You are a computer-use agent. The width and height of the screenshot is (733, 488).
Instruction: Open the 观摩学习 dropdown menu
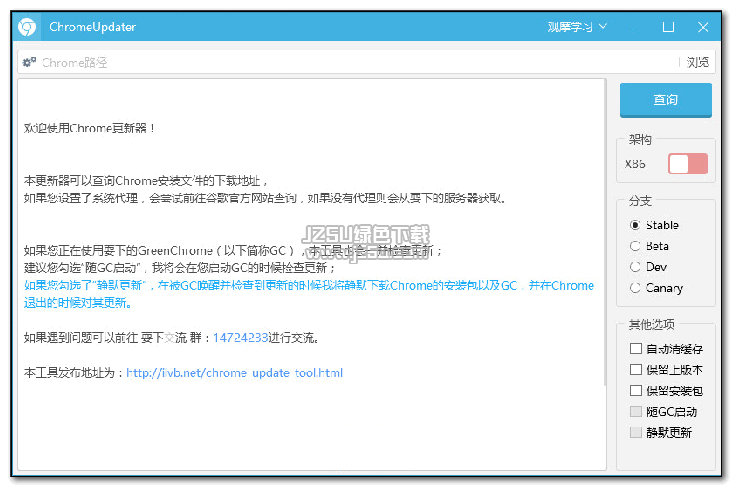click(x=577, y=27)
